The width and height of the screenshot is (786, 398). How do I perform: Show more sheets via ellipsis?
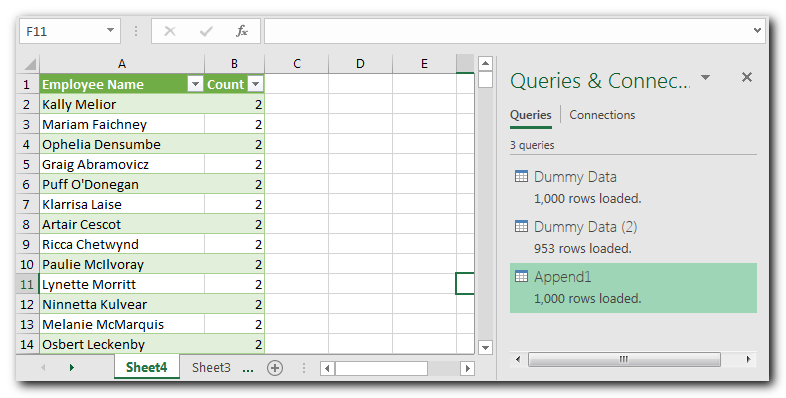pos(248,369)
